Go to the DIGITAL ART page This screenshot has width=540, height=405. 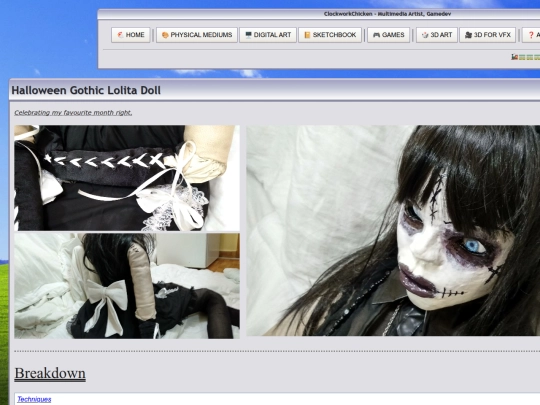pyautogui.click(x=268, y=35)
